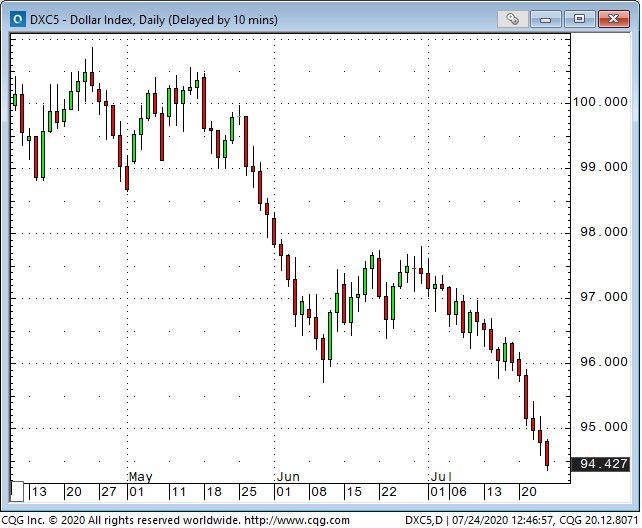Image resolution: width=642 pixels, height=528 pixels.
Task: Select the 98.000 price axis label
Action: 604,232
